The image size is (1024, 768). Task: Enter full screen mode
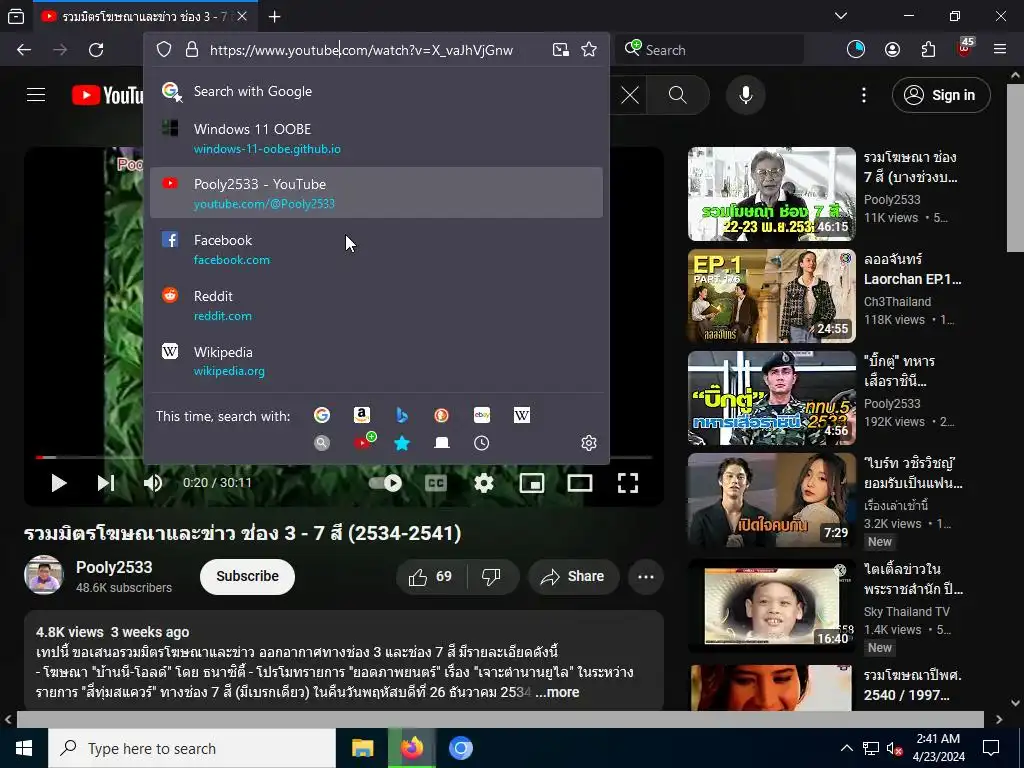pyautogui.click(x=628, y=483)
